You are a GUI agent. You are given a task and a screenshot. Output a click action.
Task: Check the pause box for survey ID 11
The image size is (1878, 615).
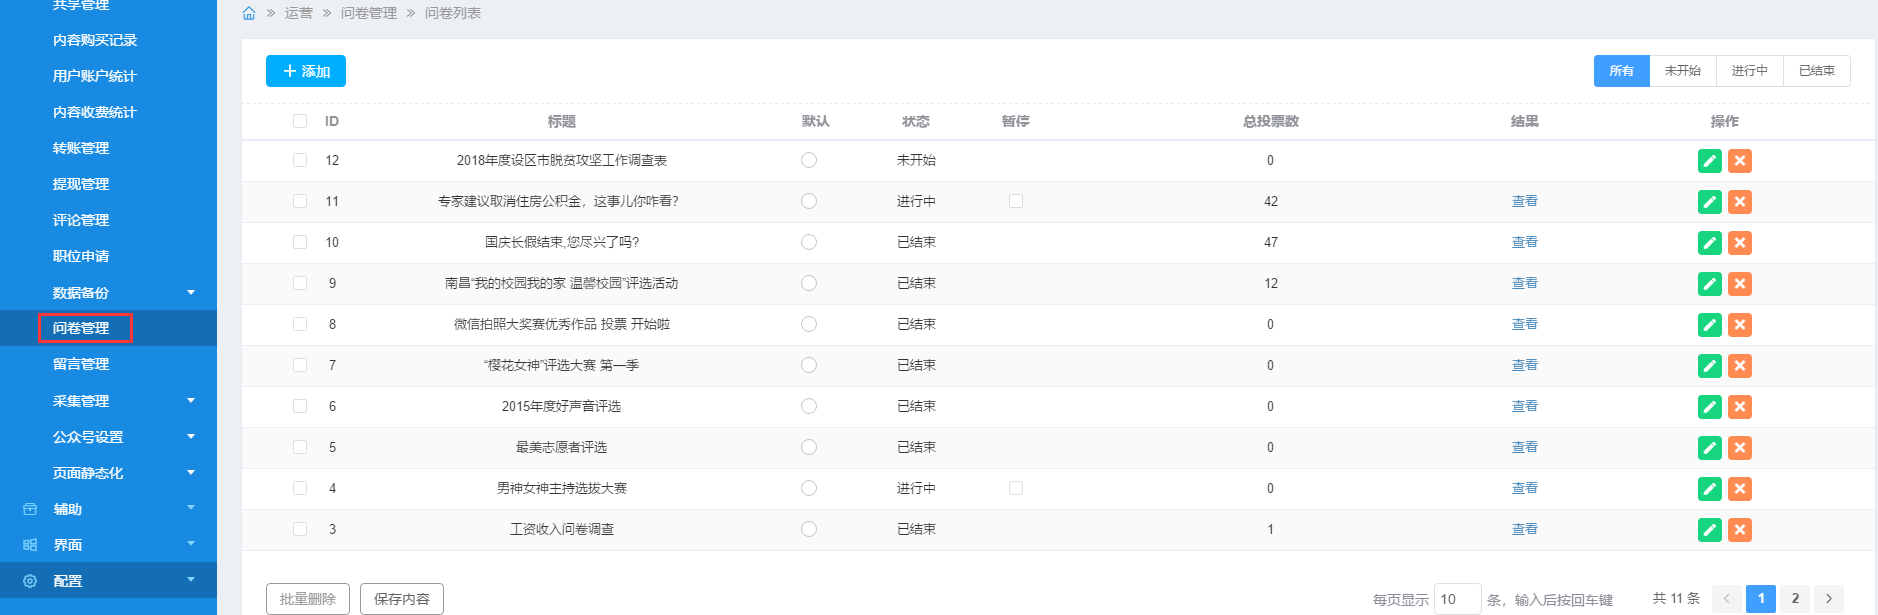(x=1016, y=201)
